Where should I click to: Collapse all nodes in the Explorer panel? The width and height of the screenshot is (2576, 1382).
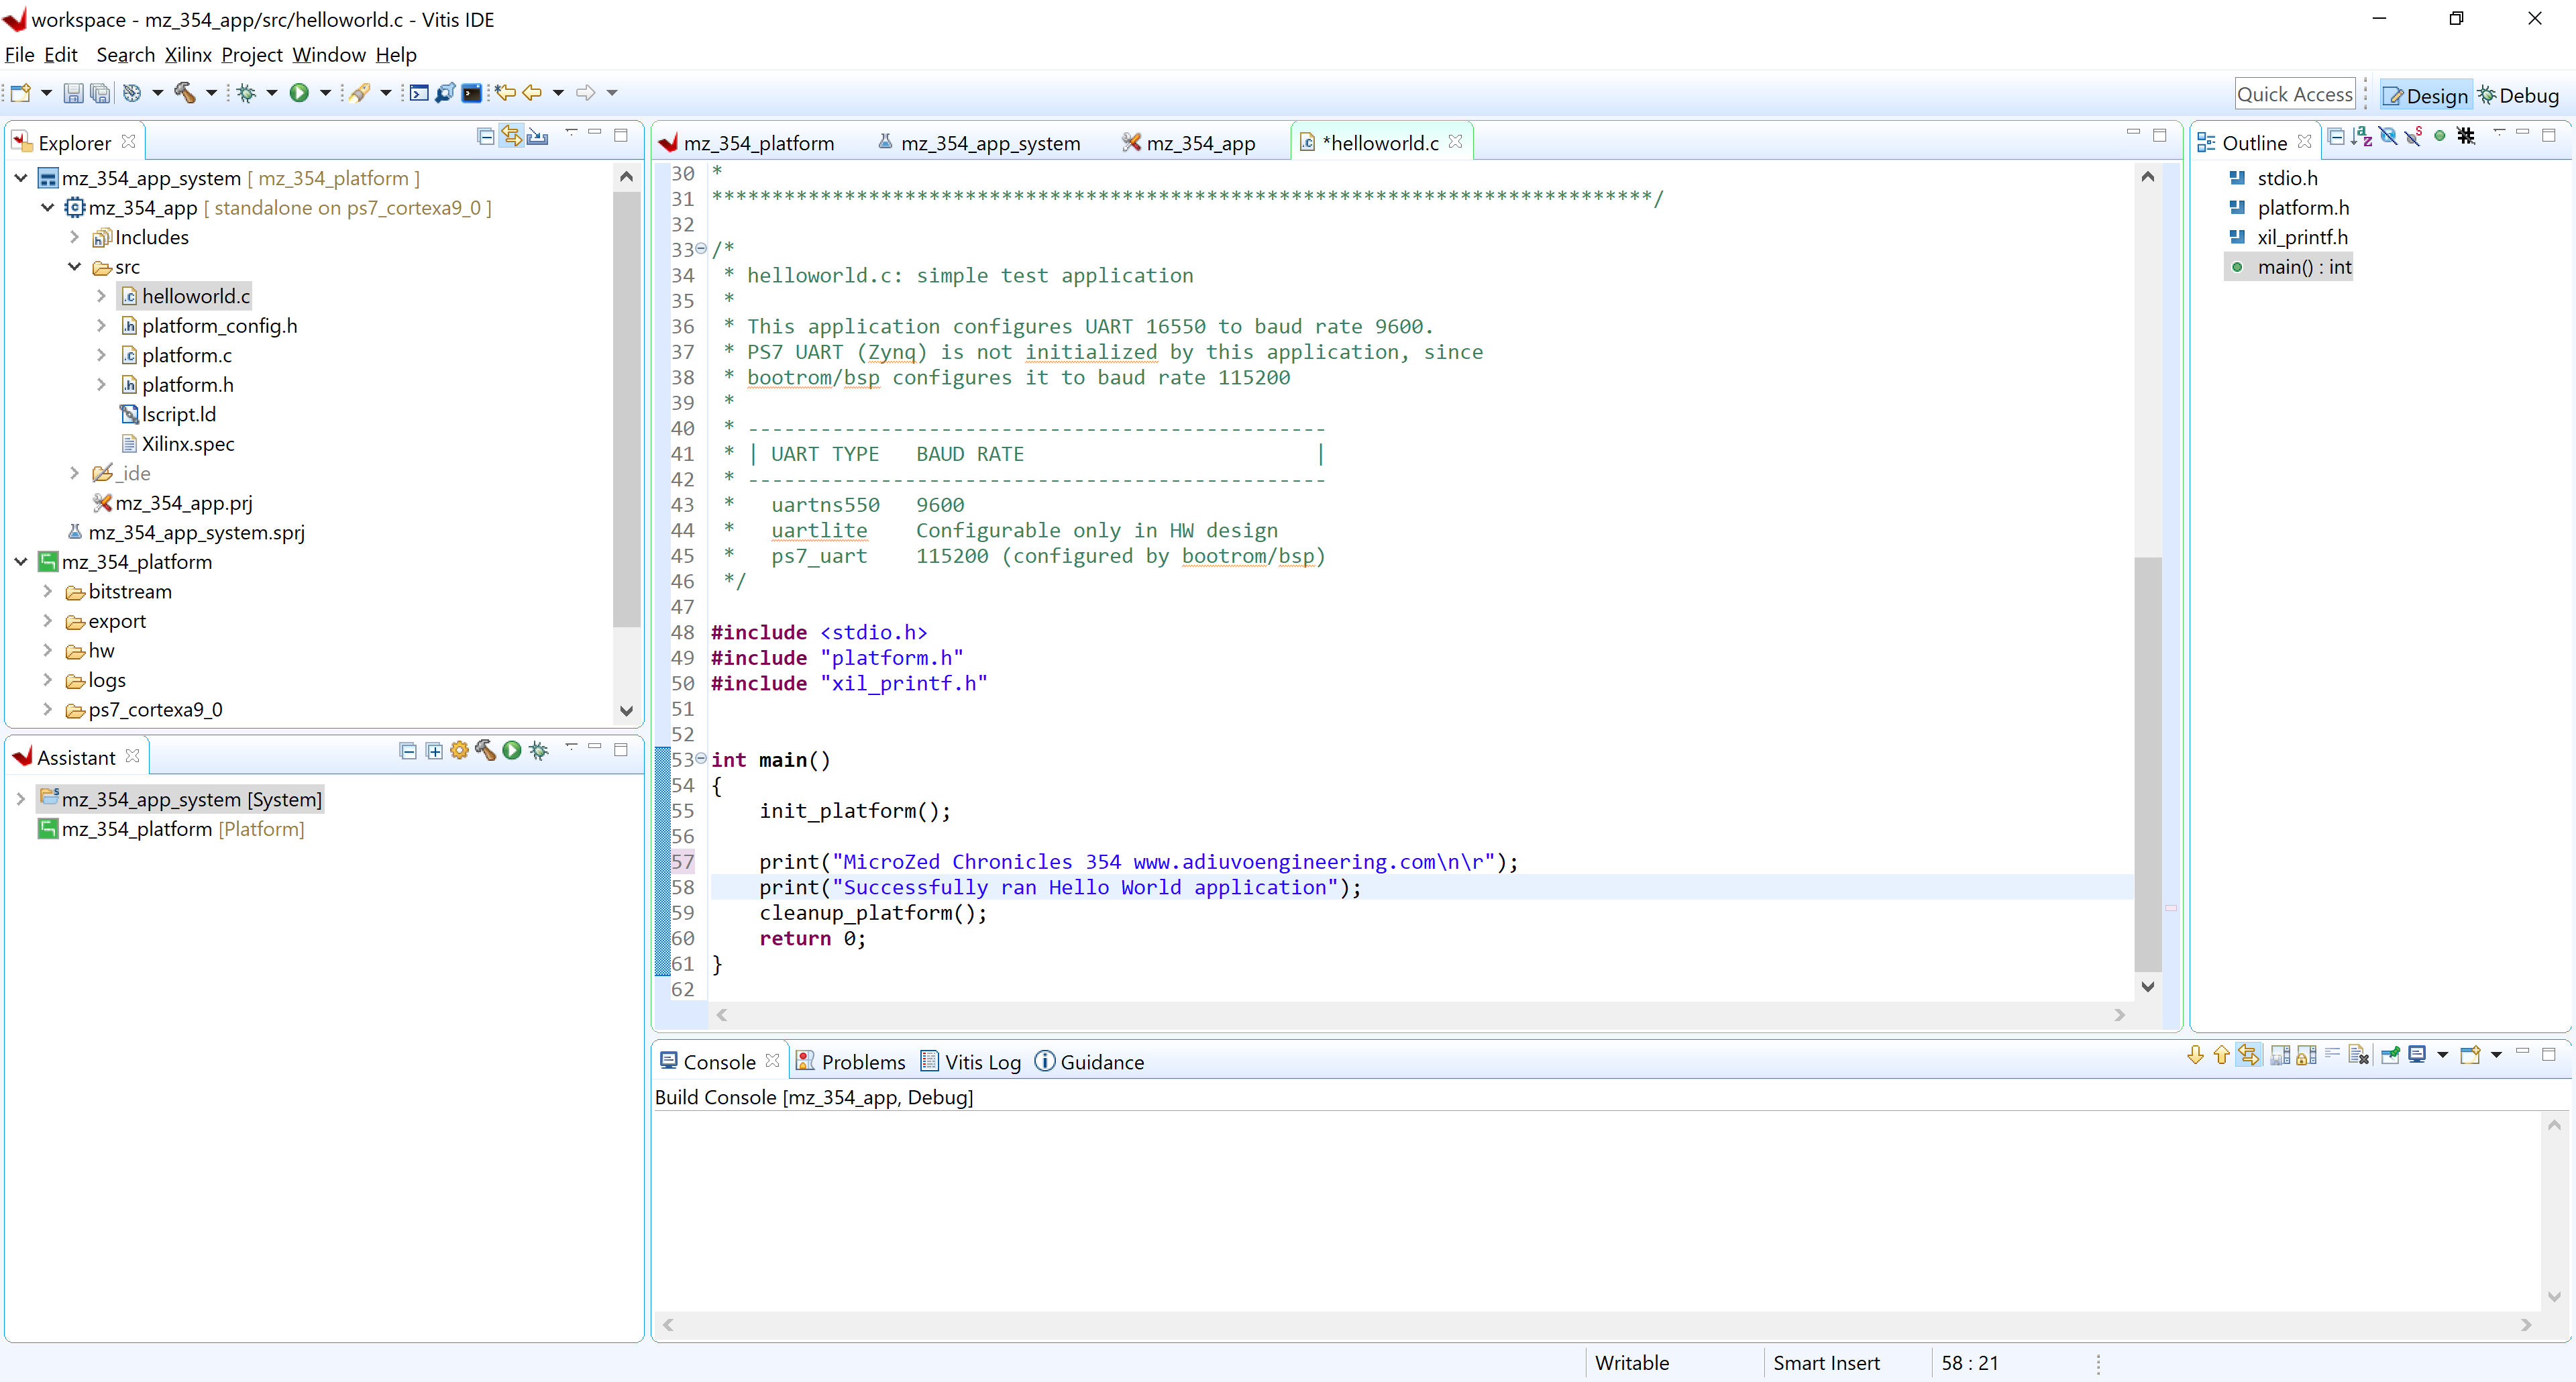[x=485, y=136]
